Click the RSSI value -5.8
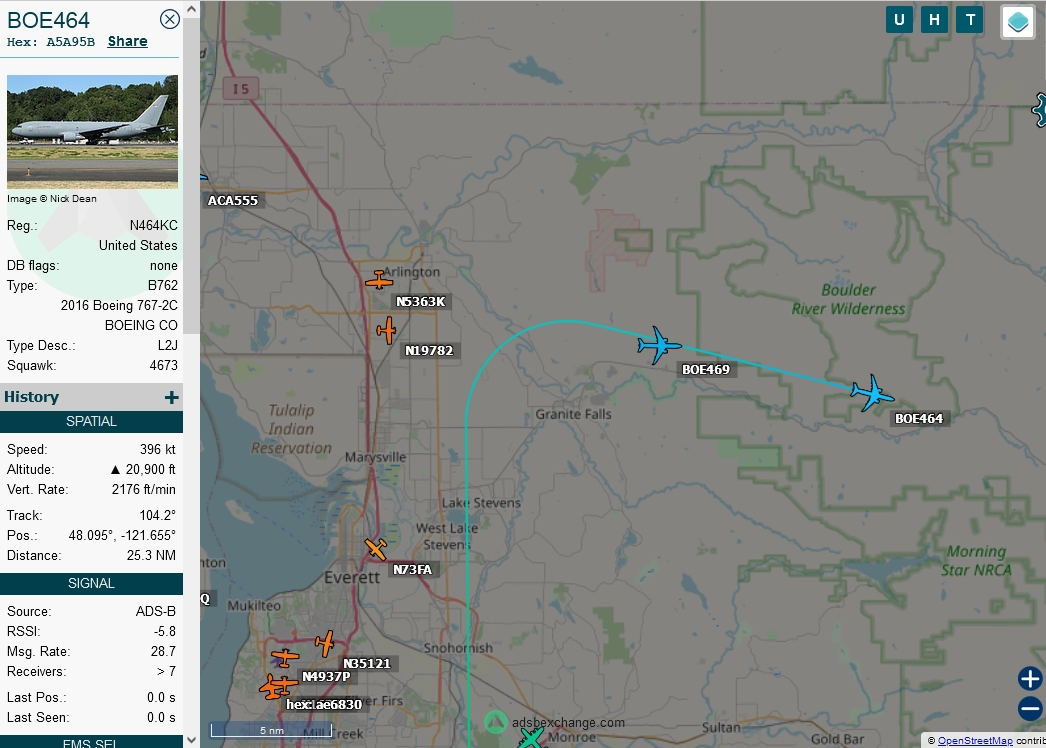 click(x=165, y=632)
